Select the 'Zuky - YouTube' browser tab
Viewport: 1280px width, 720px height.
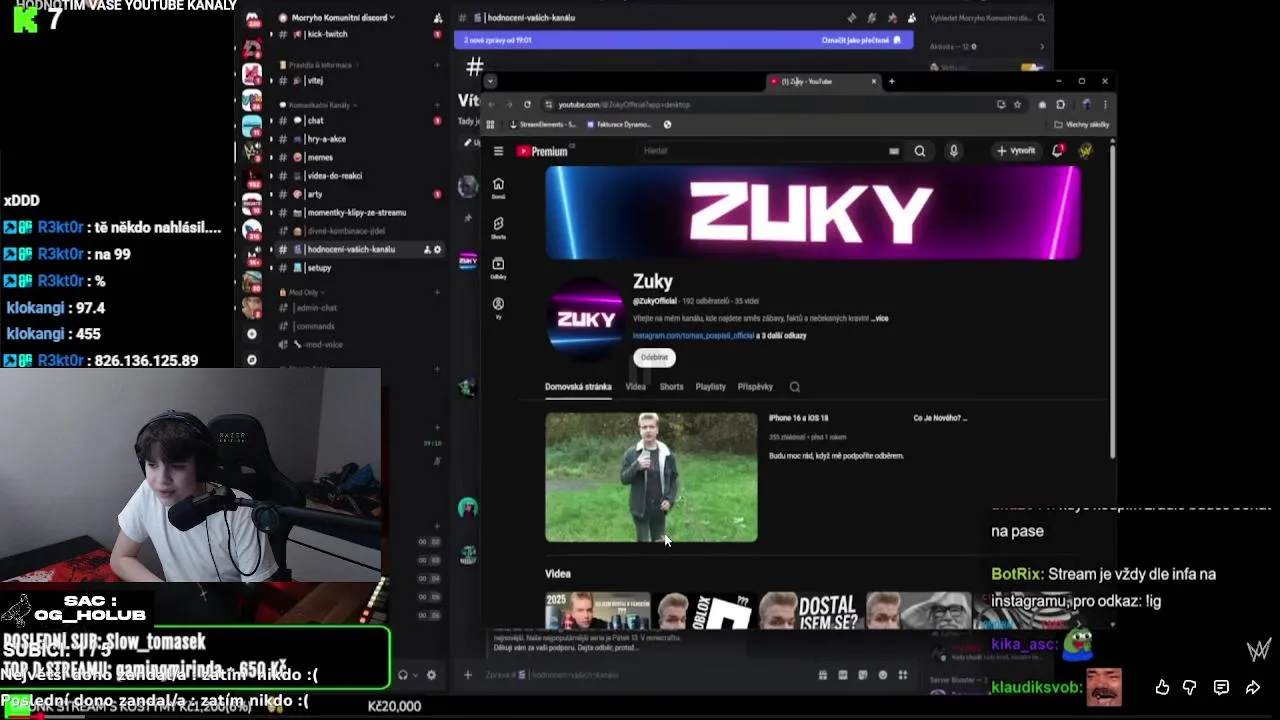[x=822, y=81]
